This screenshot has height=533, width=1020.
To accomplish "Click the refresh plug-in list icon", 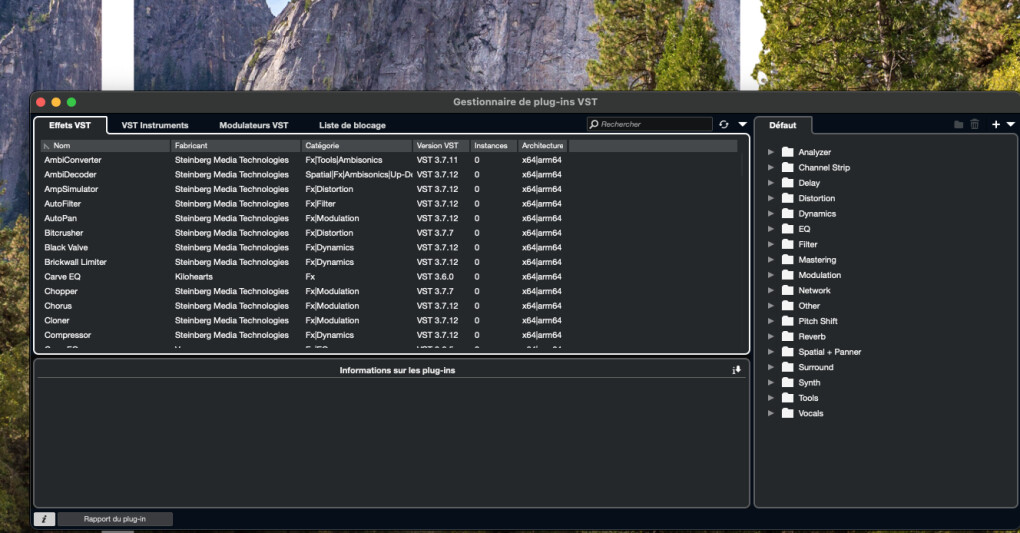I will (x=723, y=124).
